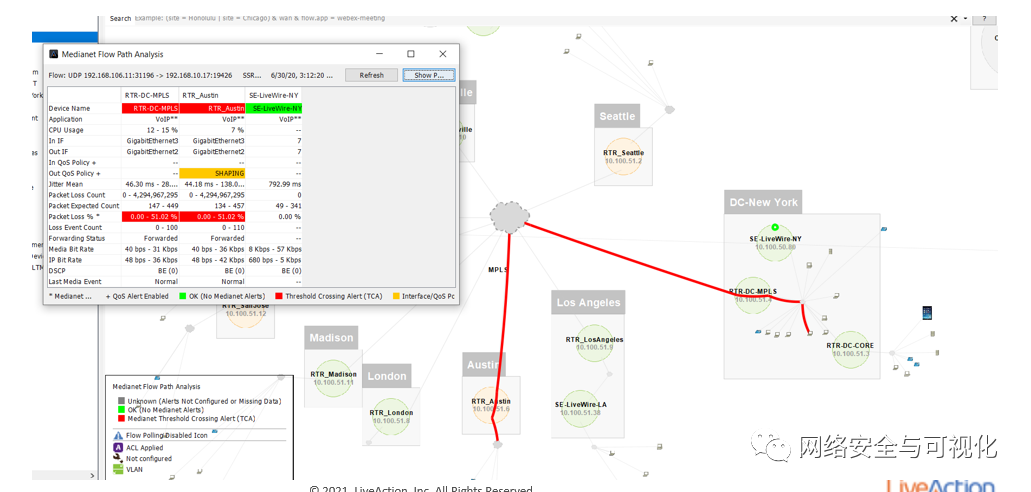Click RTR_Austin Packet Loss % red cell
The image size is (1031, 492).
212,216
